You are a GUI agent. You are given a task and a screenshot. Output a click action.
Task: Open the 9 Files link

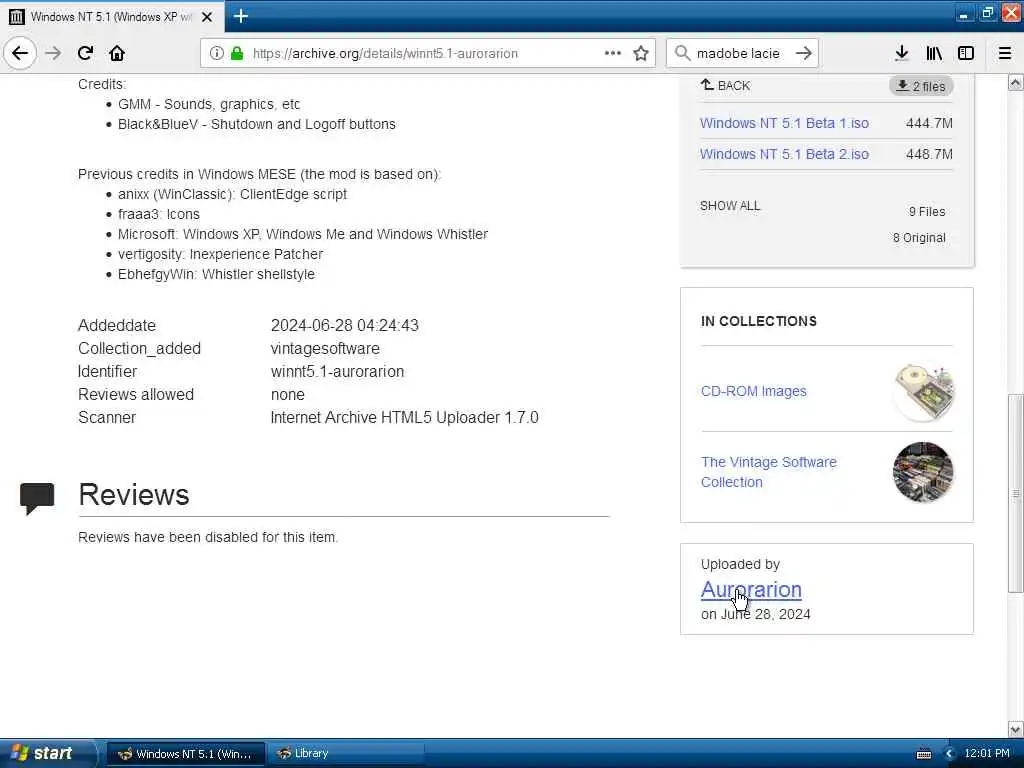tap(927, 212)
